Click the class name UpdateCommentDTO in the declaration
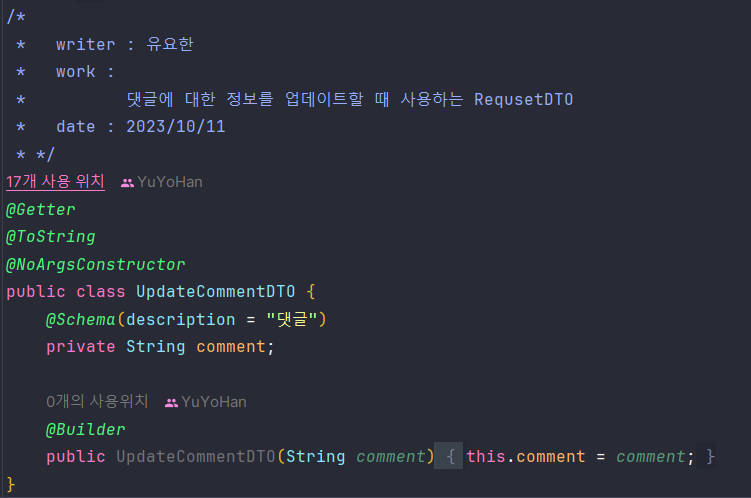The height and width of the screenshot is (498, 751). [216, 292]
